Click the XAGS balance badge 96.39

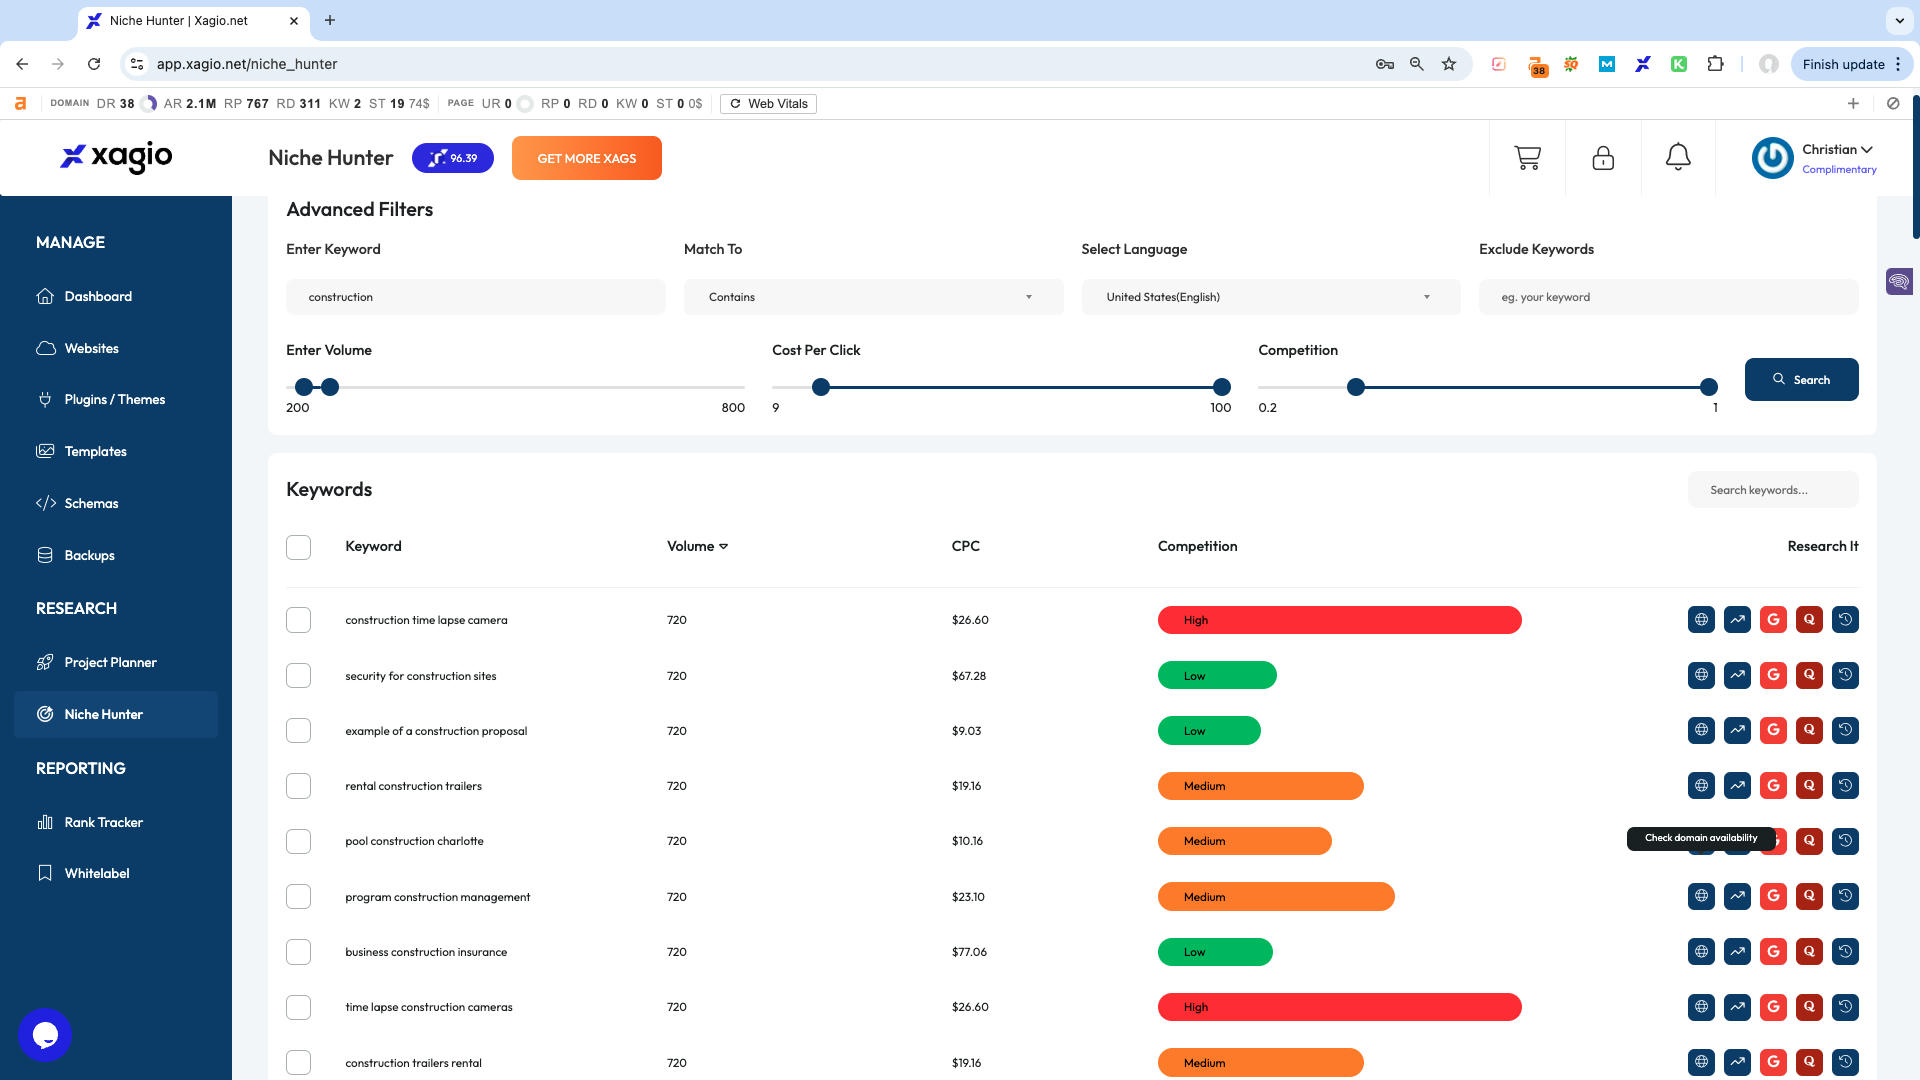(453, 158)
